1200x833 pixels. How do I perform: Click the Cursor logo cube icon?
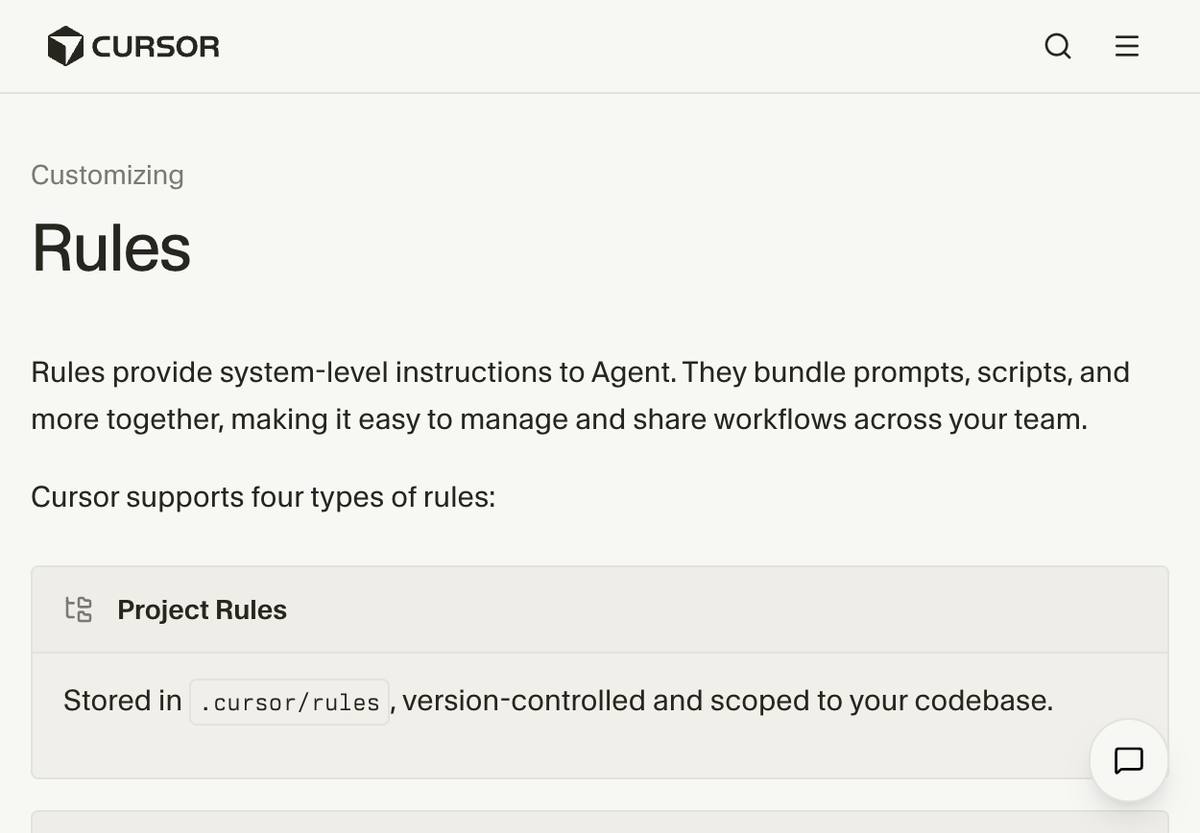(x=64, y=45)
